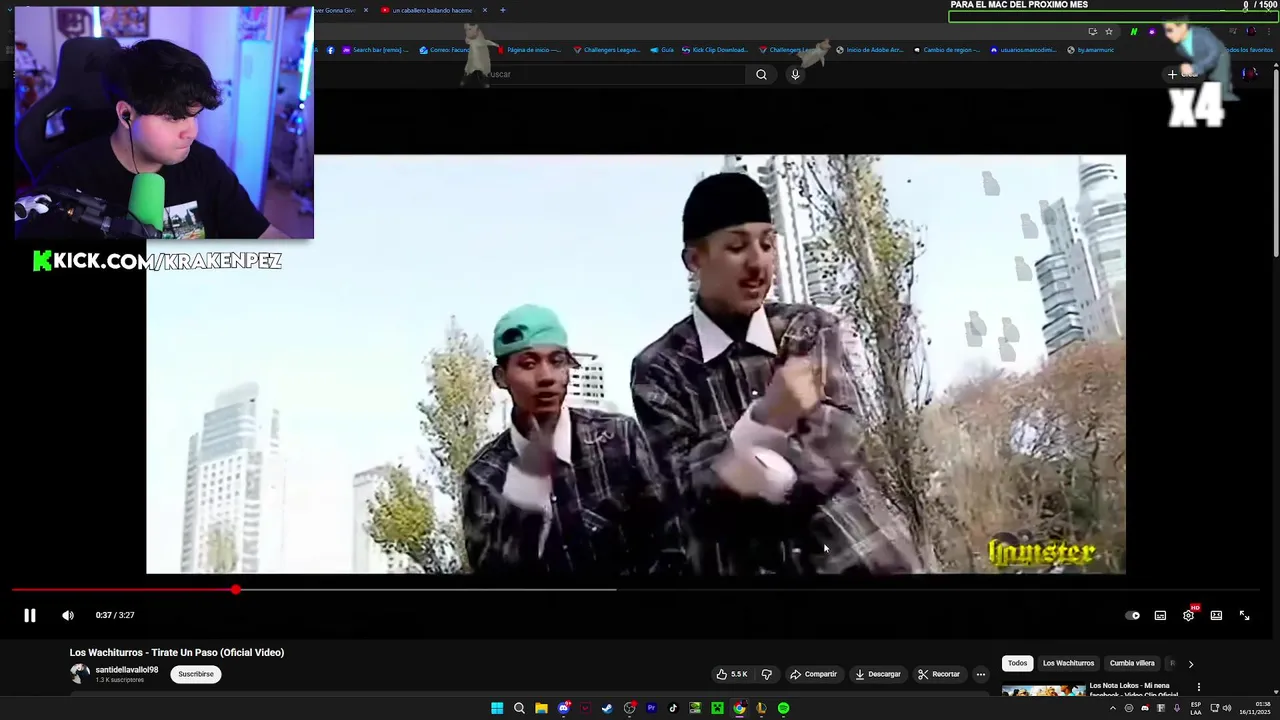
Task: Open Los Nota Lokos suggested video thumbnail
Action: pos(1043,690)
